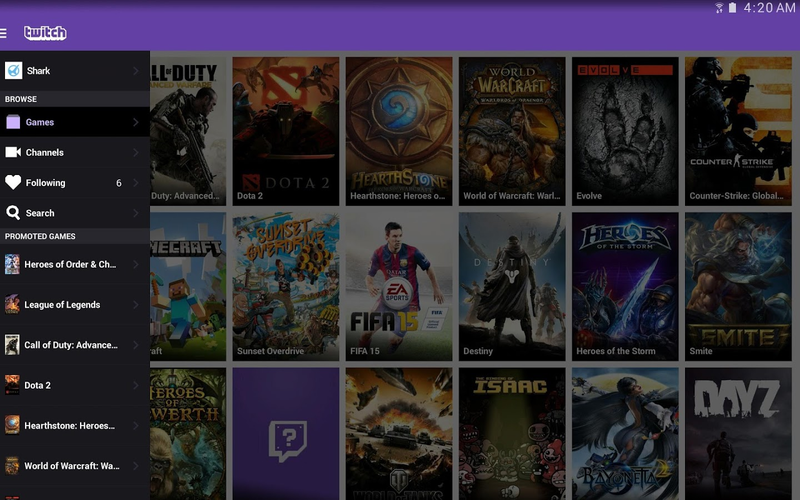Click World of Warcraft sidebar icon
This screenshot has width=800, height=500.
point(12,466)
